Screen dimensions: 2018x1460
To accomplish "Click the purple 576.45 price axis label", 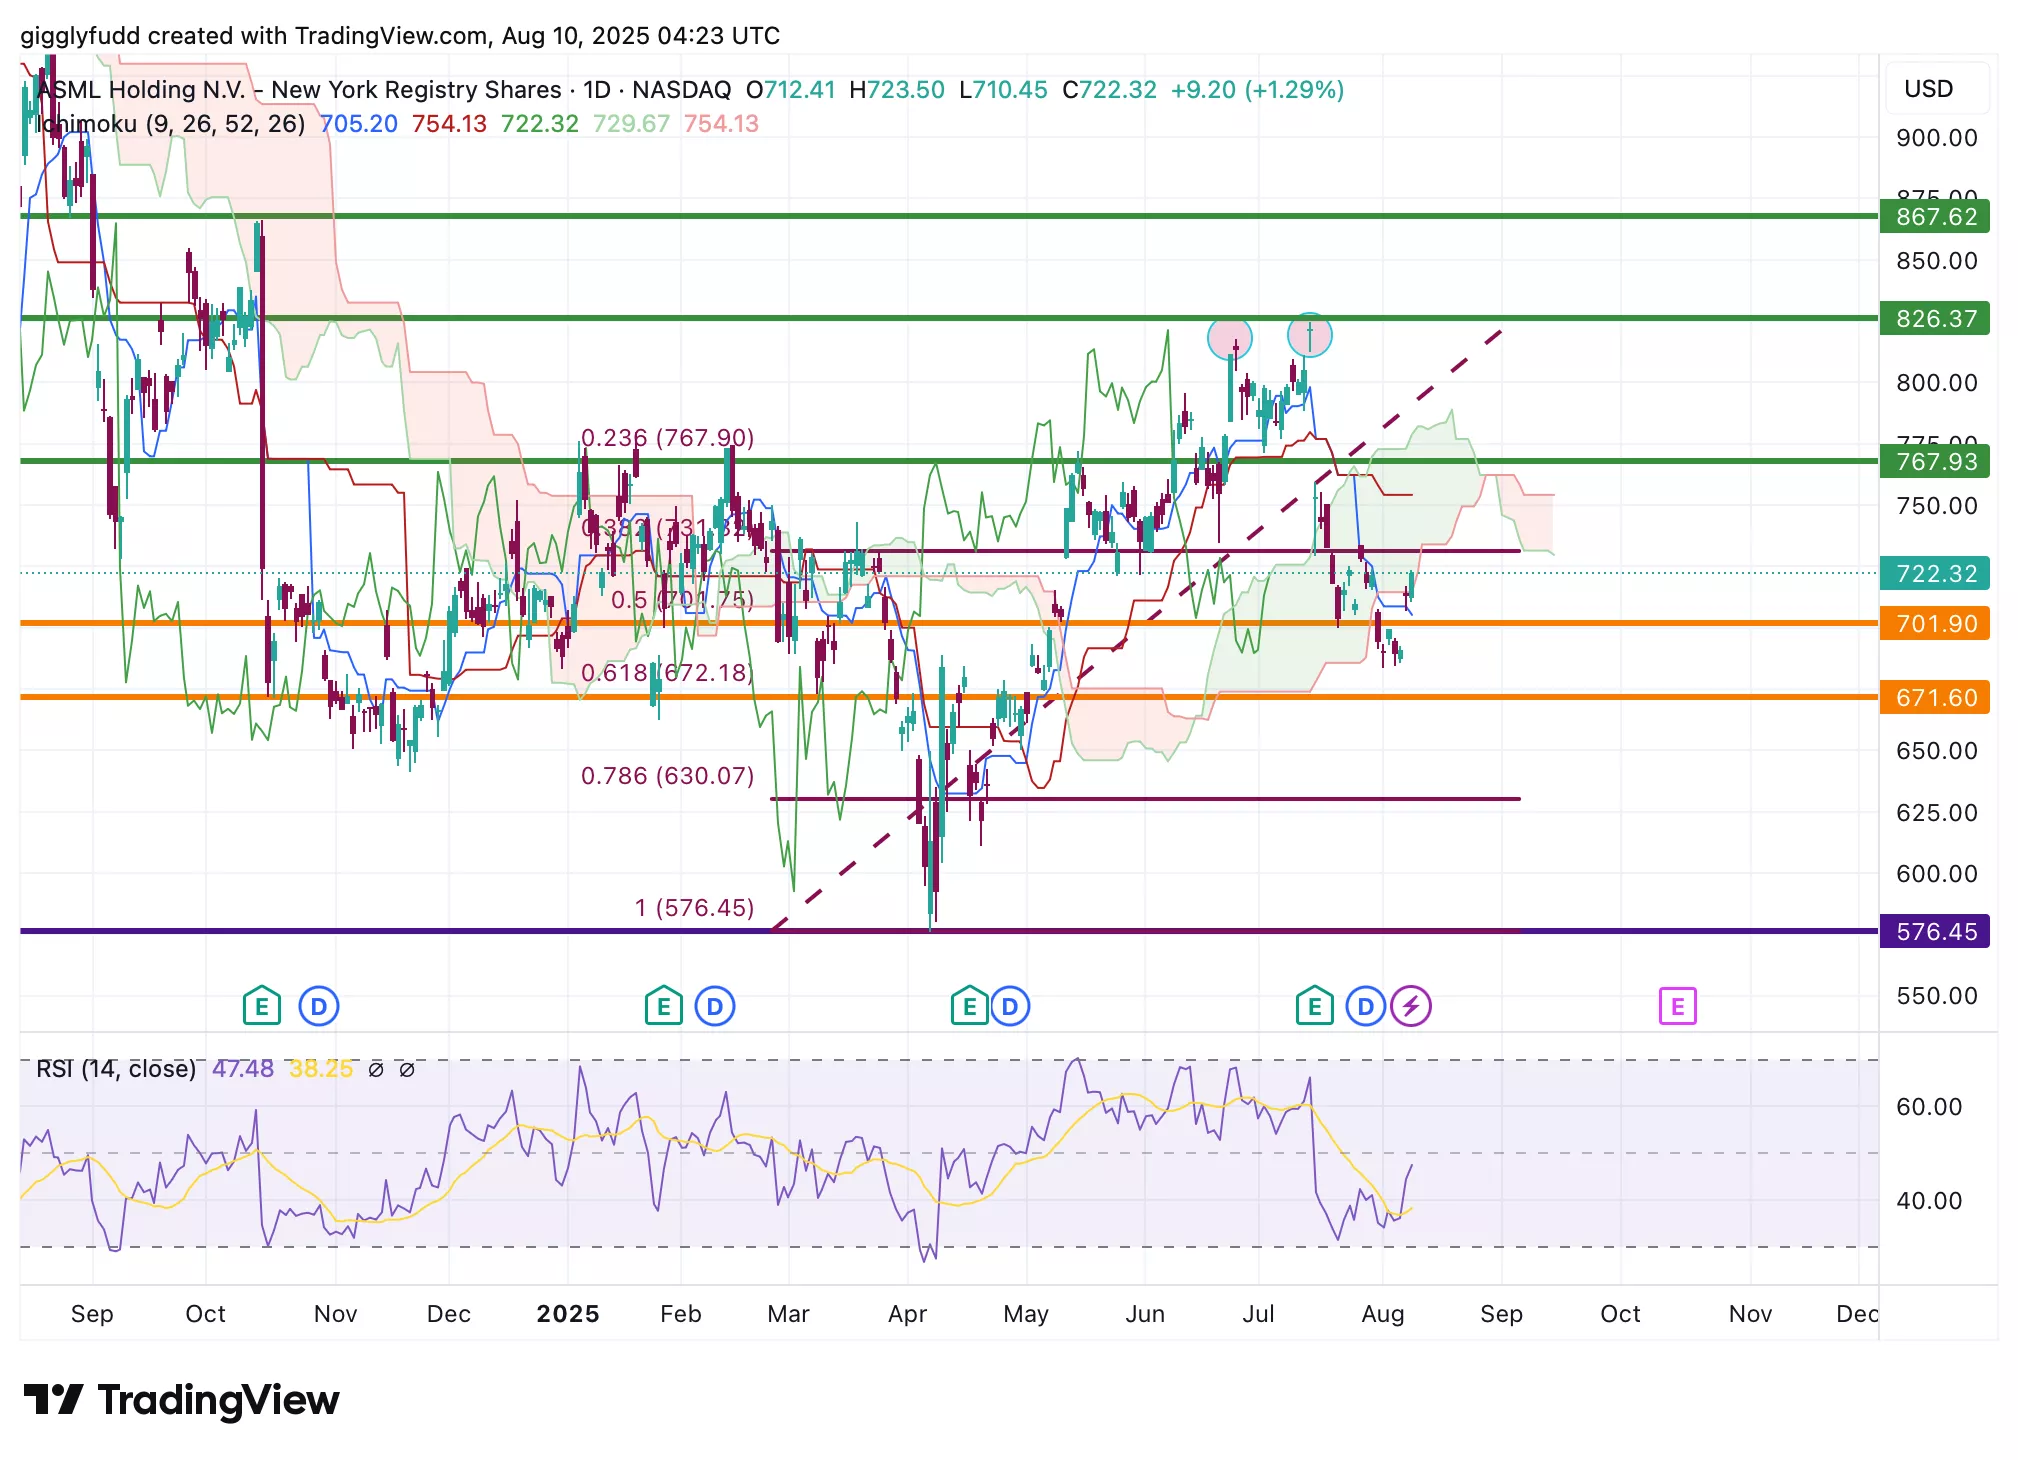I will tap(1935, 932).
